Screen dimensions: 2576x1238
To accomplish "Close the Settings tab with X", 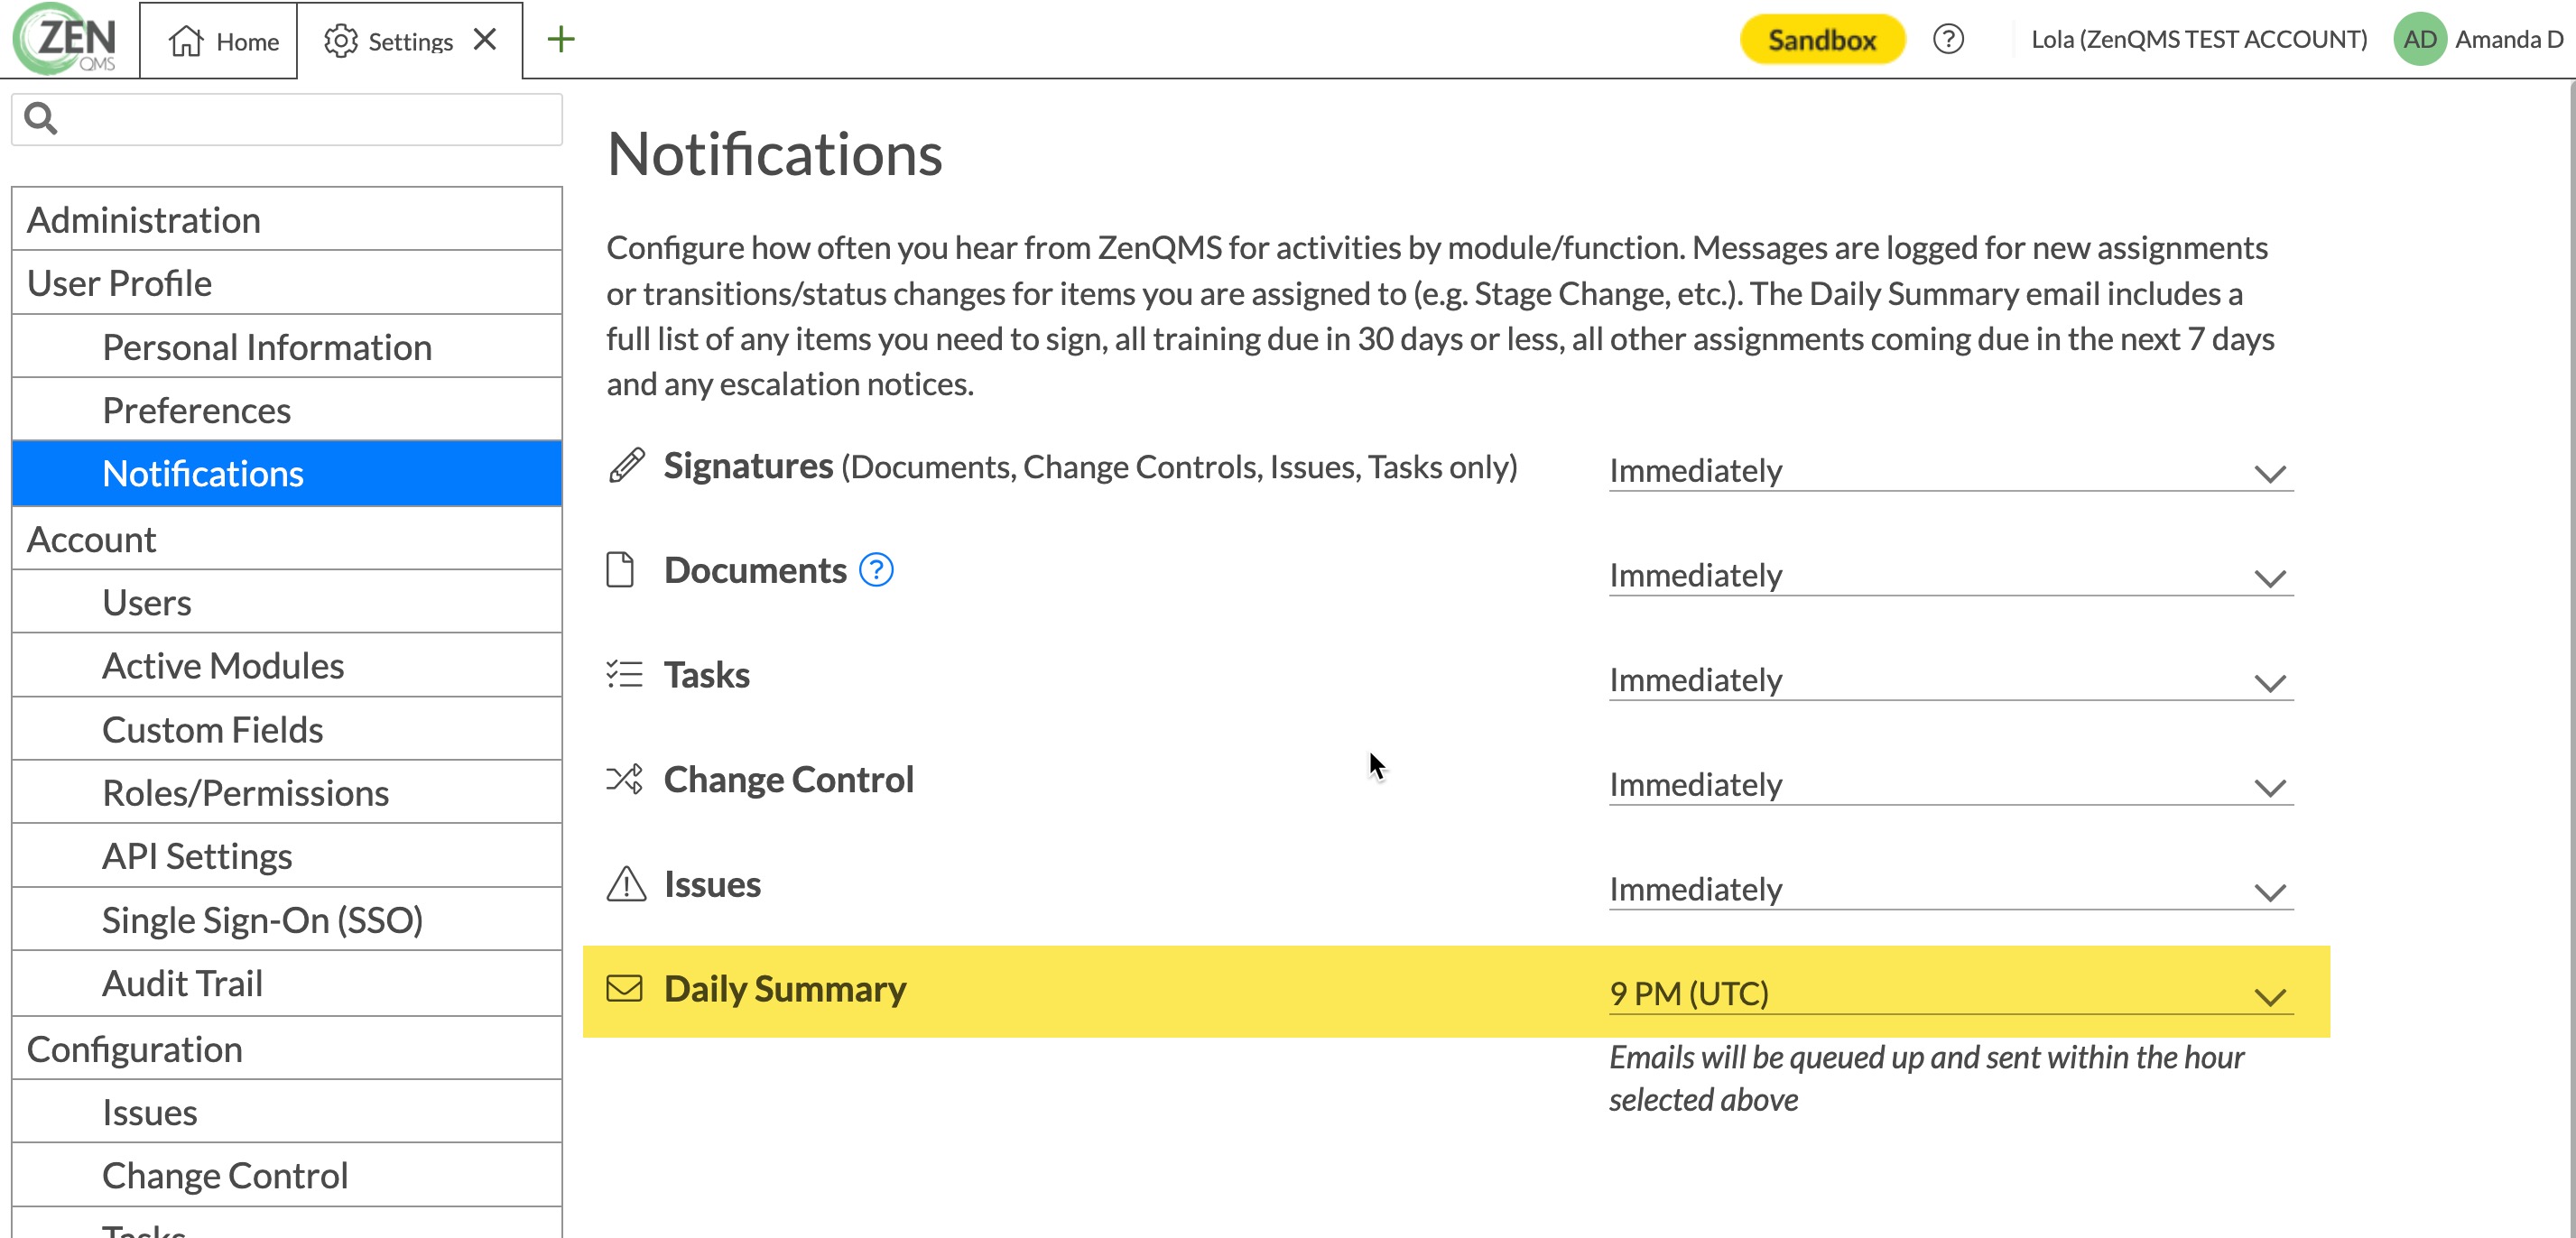I will pyautogui.click(x=485, y=40).
